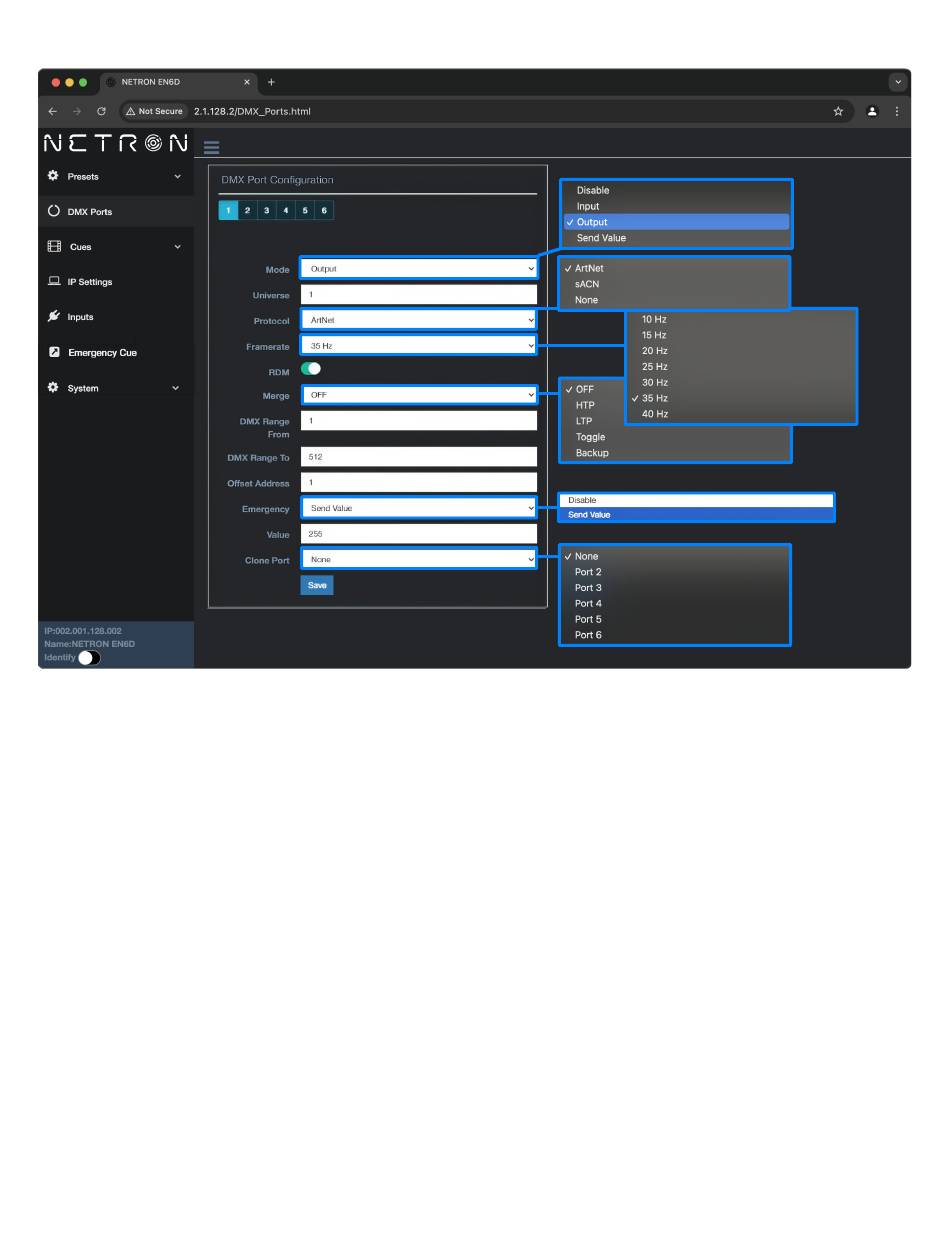
Task: Open the Protocol dropdown
Action: tap(419, 320)
